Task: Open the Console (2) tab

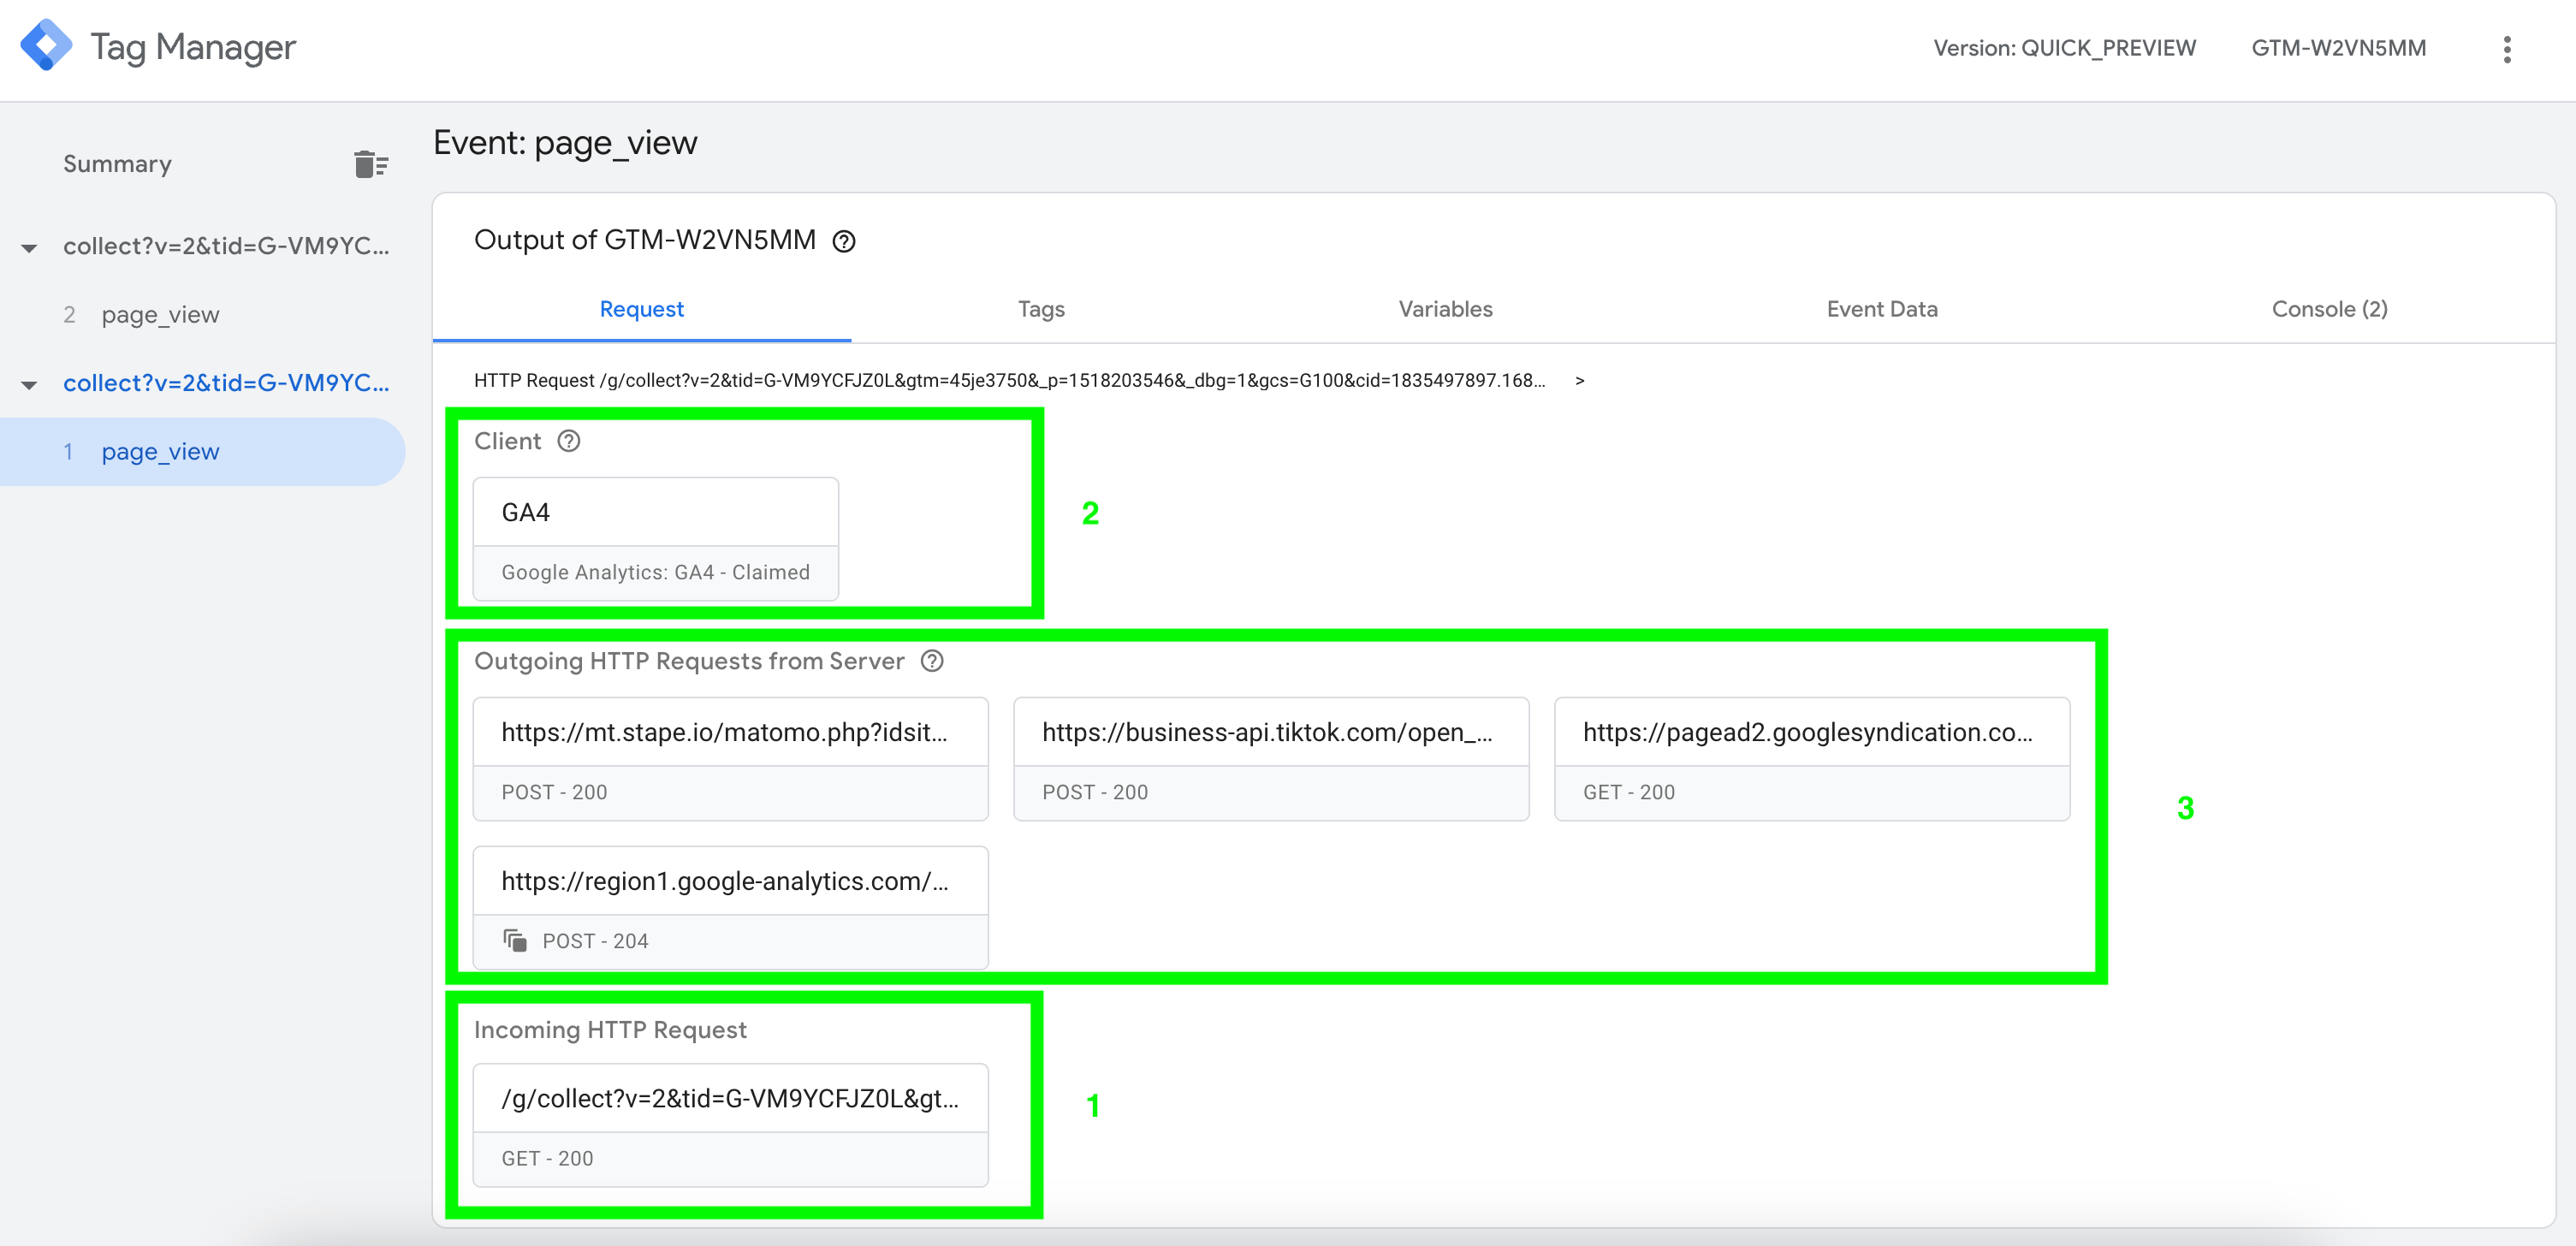Action: click(x=2329, y=309)
